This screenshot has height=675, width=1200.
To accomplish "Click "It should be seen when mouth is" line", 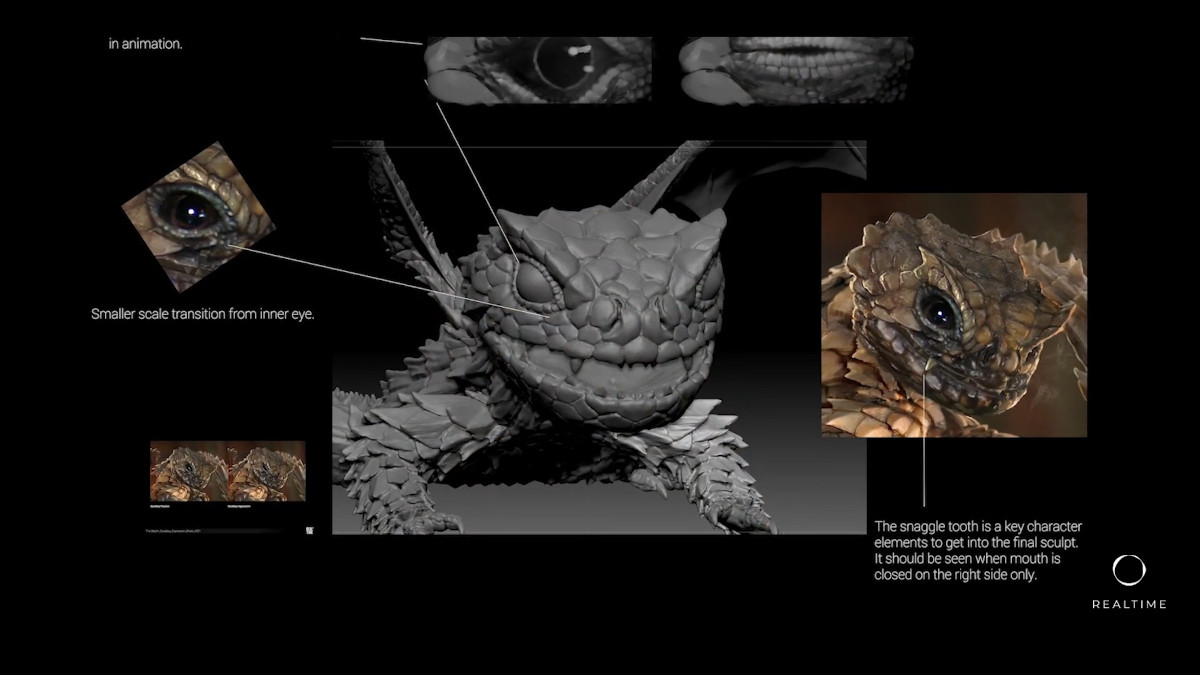I will [967, 559].
